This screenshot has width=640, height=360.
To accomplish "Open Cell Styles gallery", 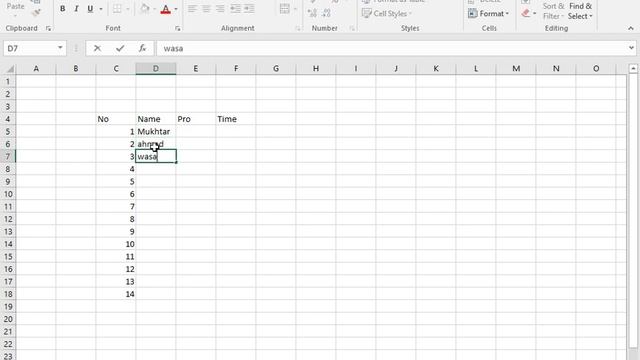I will click(387, 13).
